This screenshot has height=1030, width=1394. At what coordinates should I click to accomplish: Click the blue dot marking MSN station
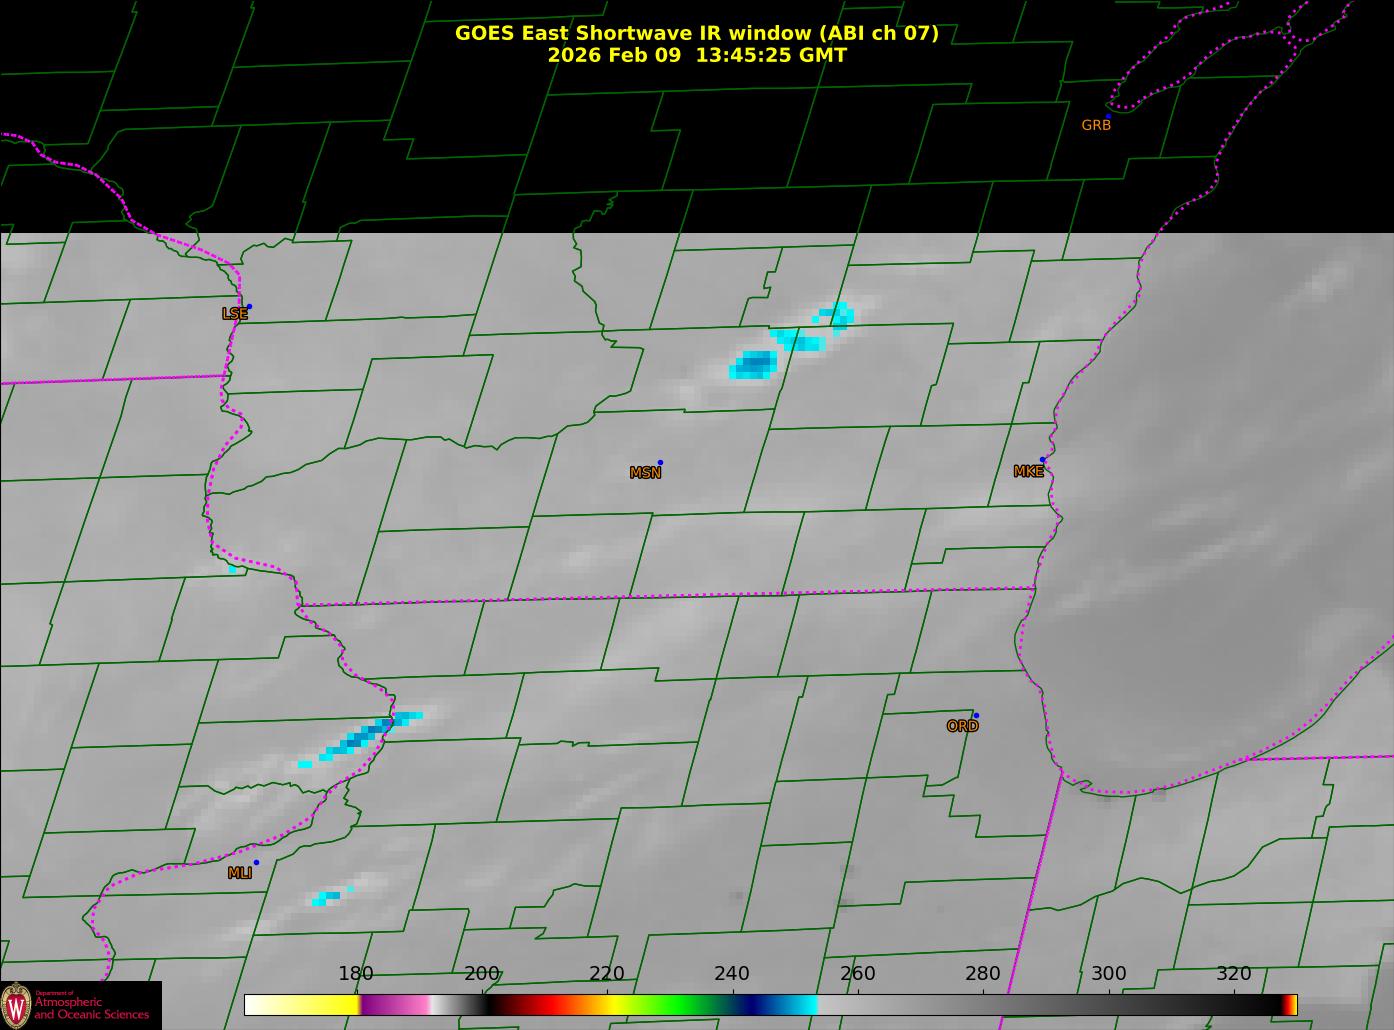[660, 463]
